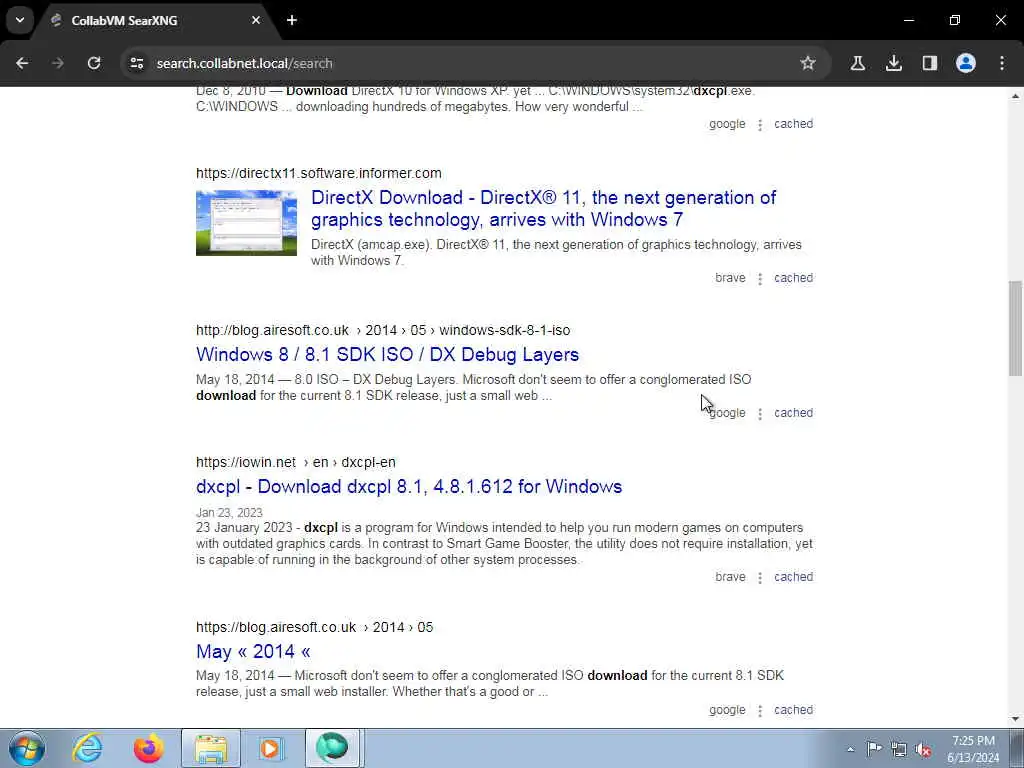Expand options menu for the DirectX 10 result

[x=760, y=125]
